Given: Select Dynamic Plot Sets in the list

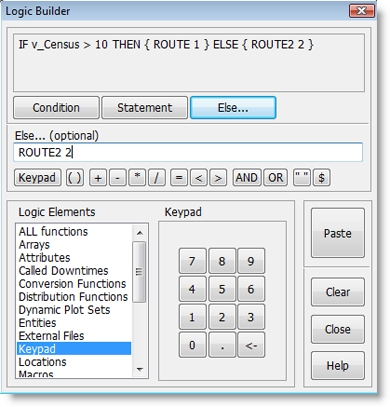Looking at the screenshot, I should [74, 309].
